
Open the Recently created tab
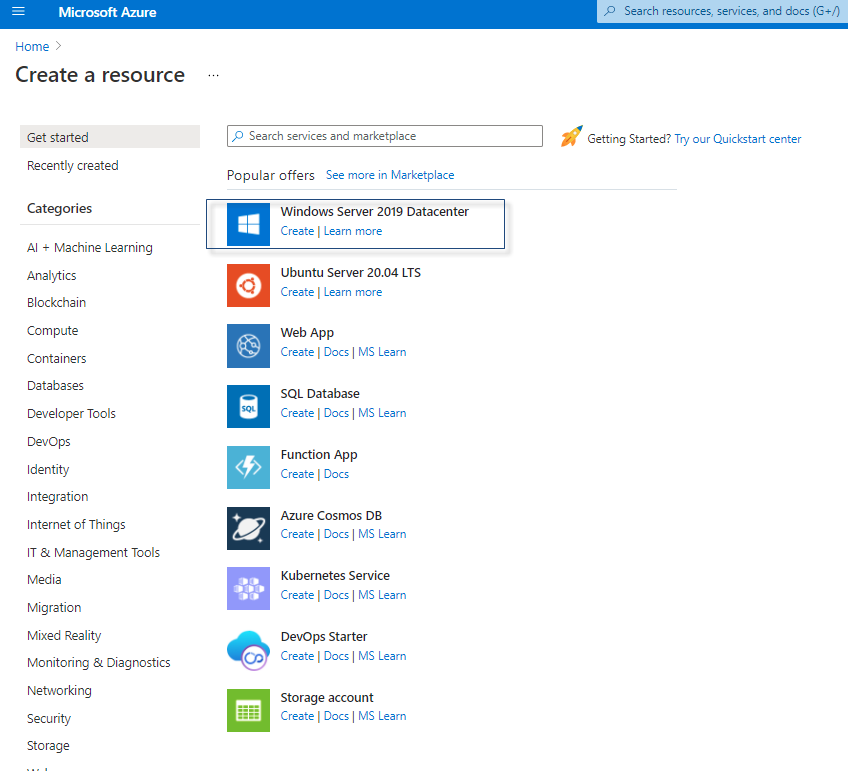tap(72, 165)
